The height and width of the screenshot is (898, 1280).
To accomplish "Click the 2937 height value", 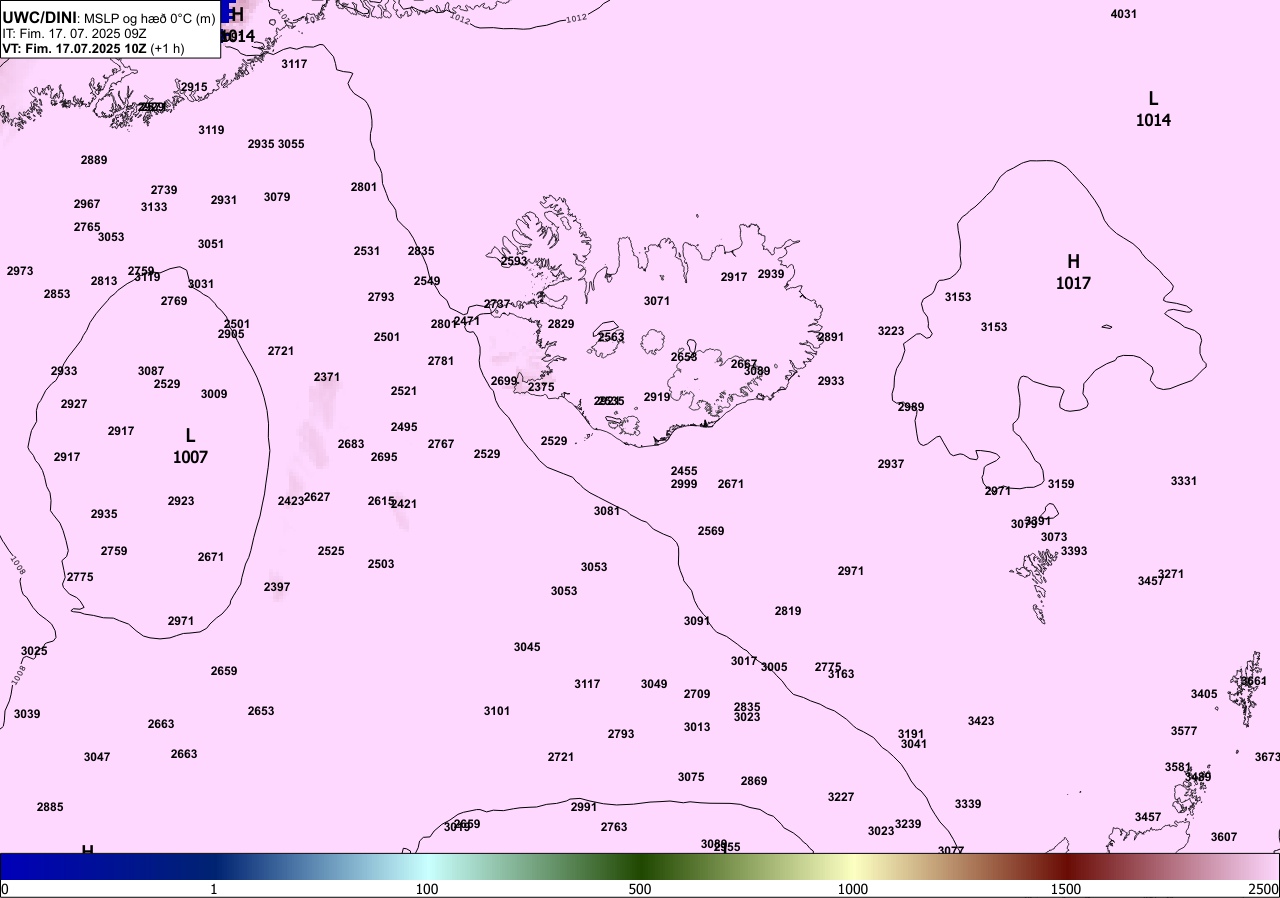I will point(891,464).
